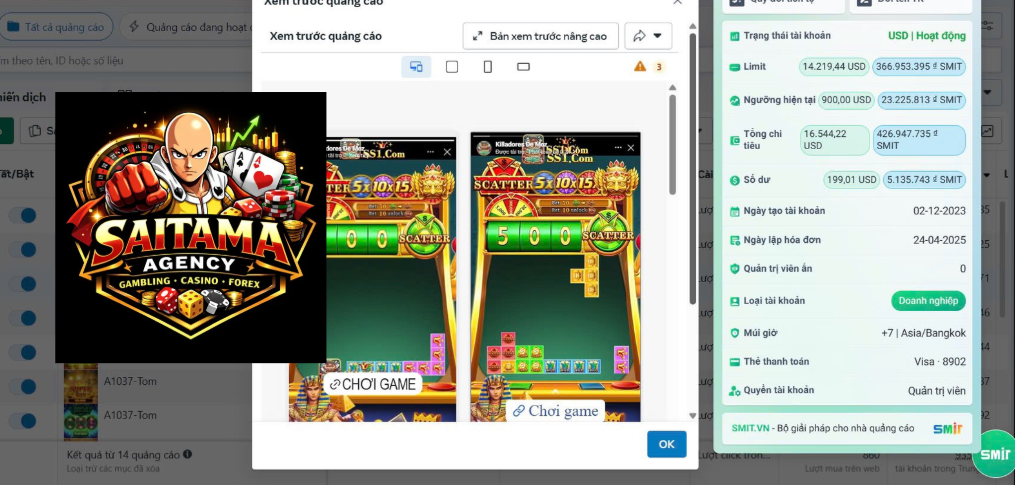Select the mobile portrait preview icon

[x=487, y=67]
